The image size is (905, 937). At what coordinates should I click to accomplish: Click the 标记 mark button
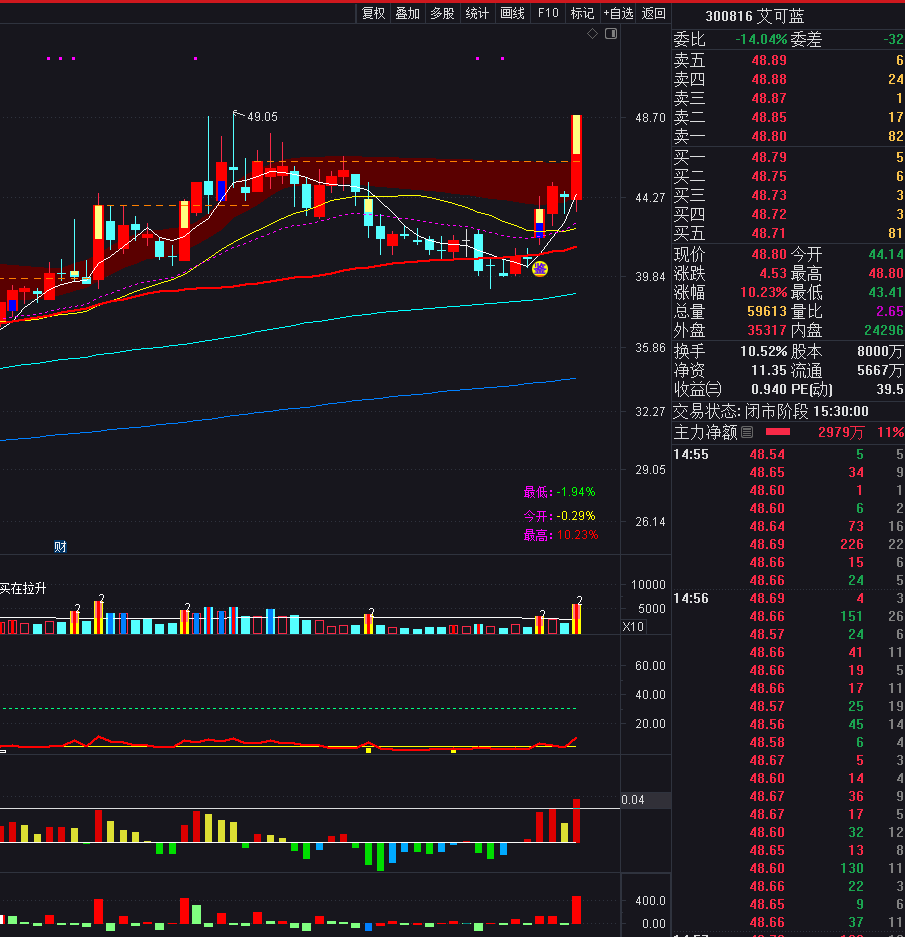(x=582, y=13)
